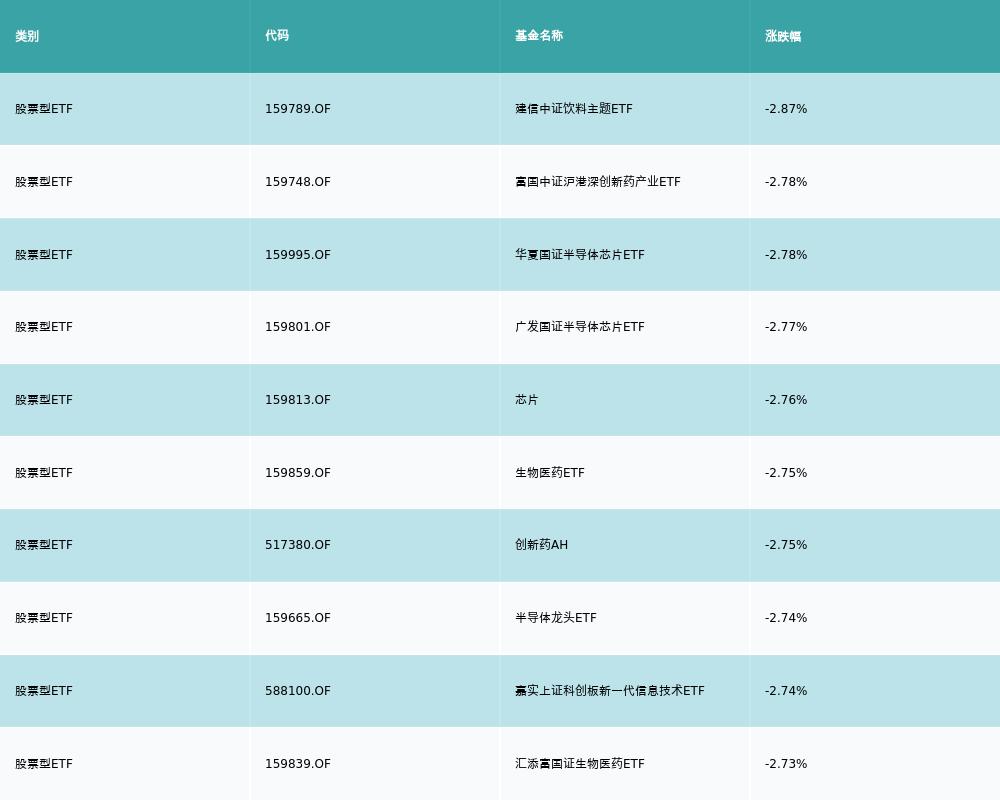Click 股票型ETF category in 159839.OF row
The image size is (1000, 800).
coord(44,764)
